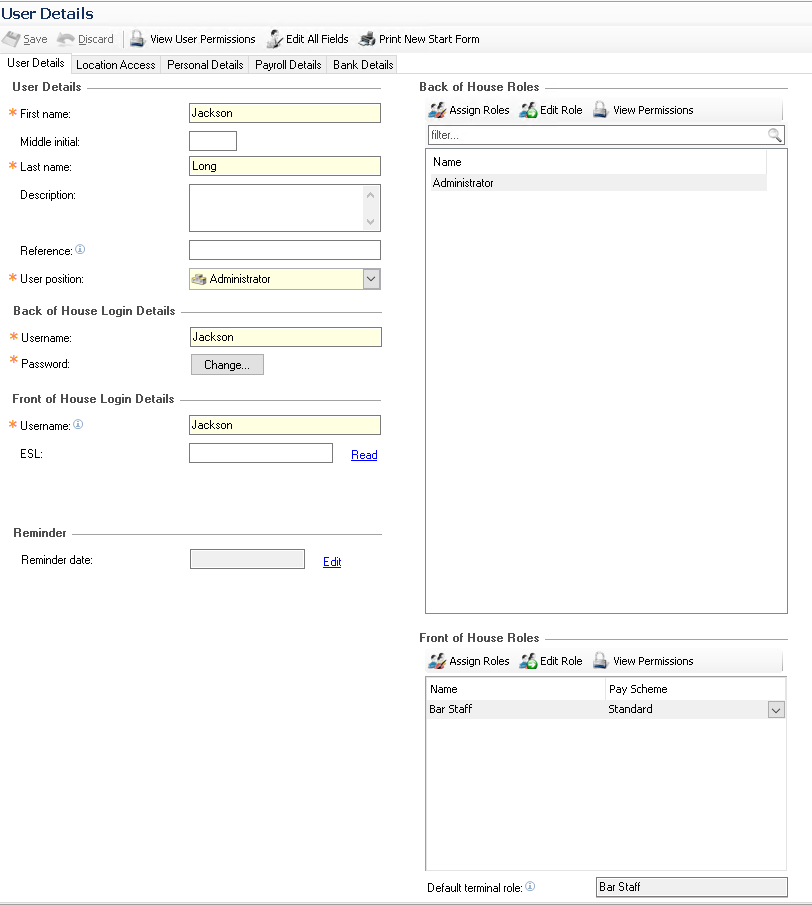Click the Read link next to ESL
The image size is (812, 905).
pyautogui.click(x=364, y=455)
